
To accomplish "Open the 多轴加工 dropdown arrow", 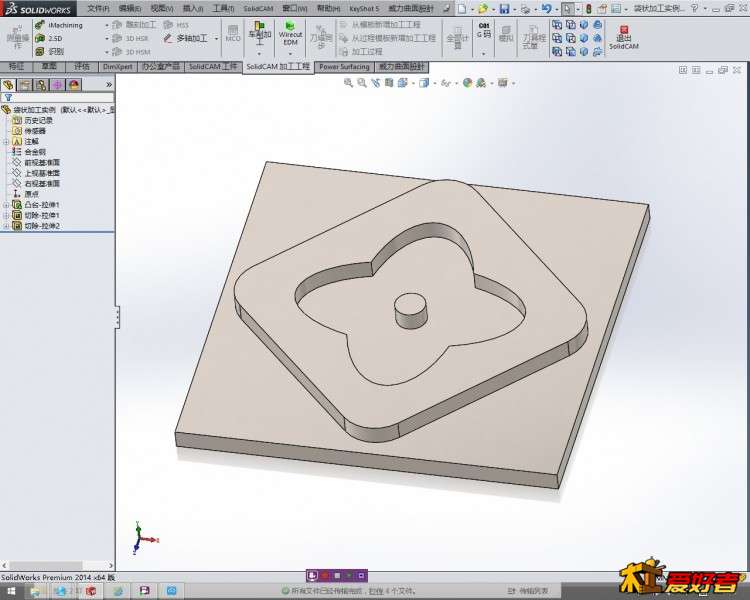I will [x=216, y=38].
